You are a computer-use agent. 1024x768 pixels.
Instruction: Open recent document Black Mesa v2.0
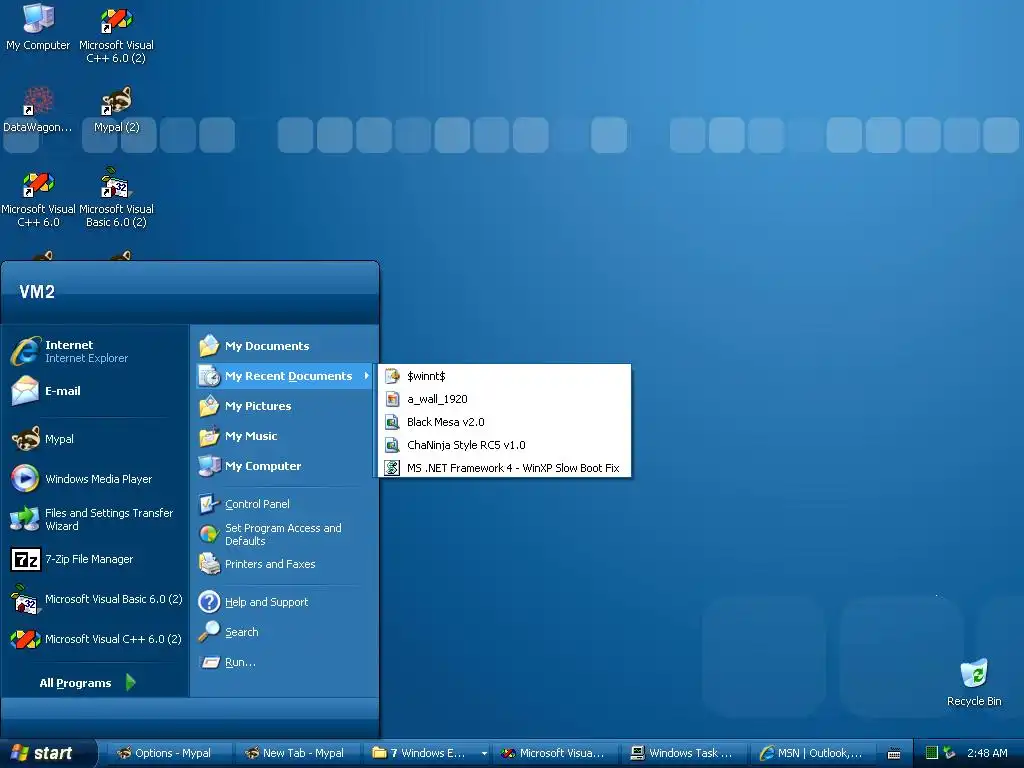point(504,422)
